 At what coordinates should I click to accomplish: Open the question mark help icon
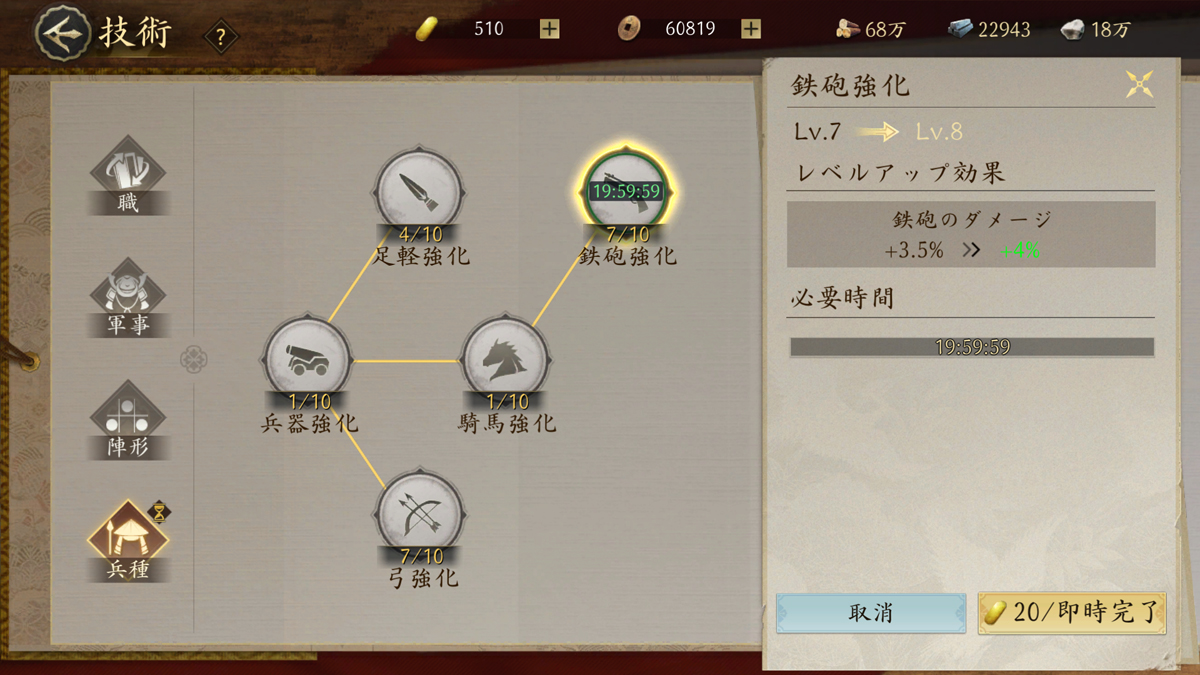(221, 39)
